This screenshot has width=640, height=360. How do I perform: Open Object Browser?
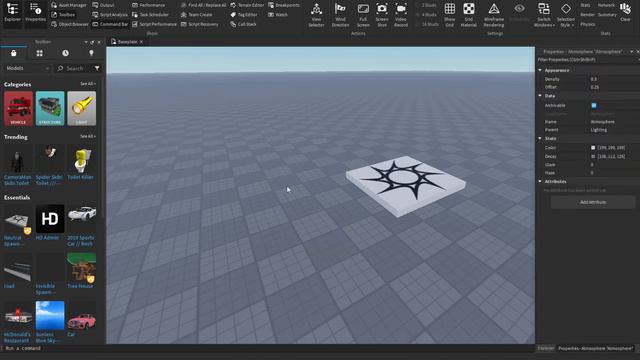coord(70,24)
